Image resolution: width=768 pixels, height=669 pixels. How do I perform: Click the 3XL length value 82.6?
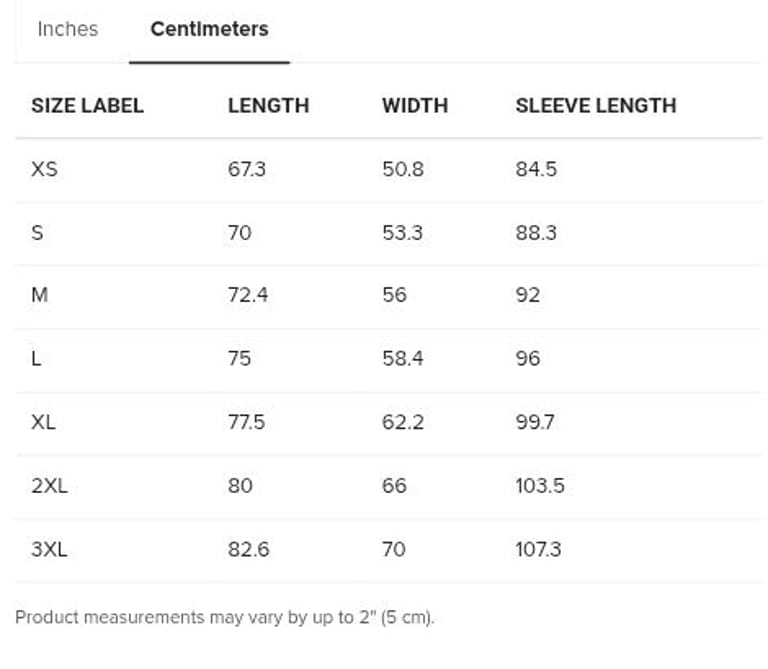tap(248, 549)
